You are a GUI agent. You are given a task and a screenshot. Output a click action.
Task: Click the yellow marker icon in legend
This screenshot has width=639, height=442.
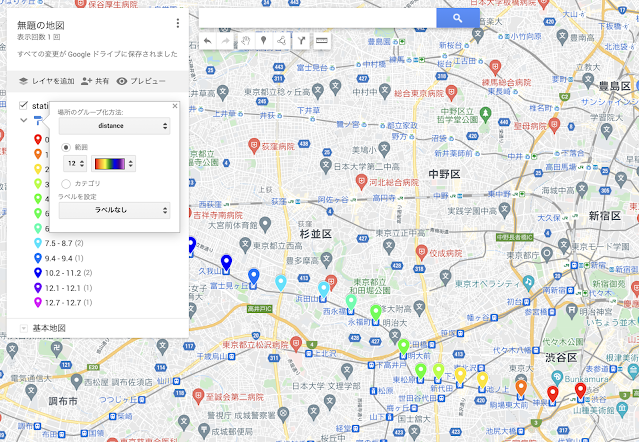[37, 169]
